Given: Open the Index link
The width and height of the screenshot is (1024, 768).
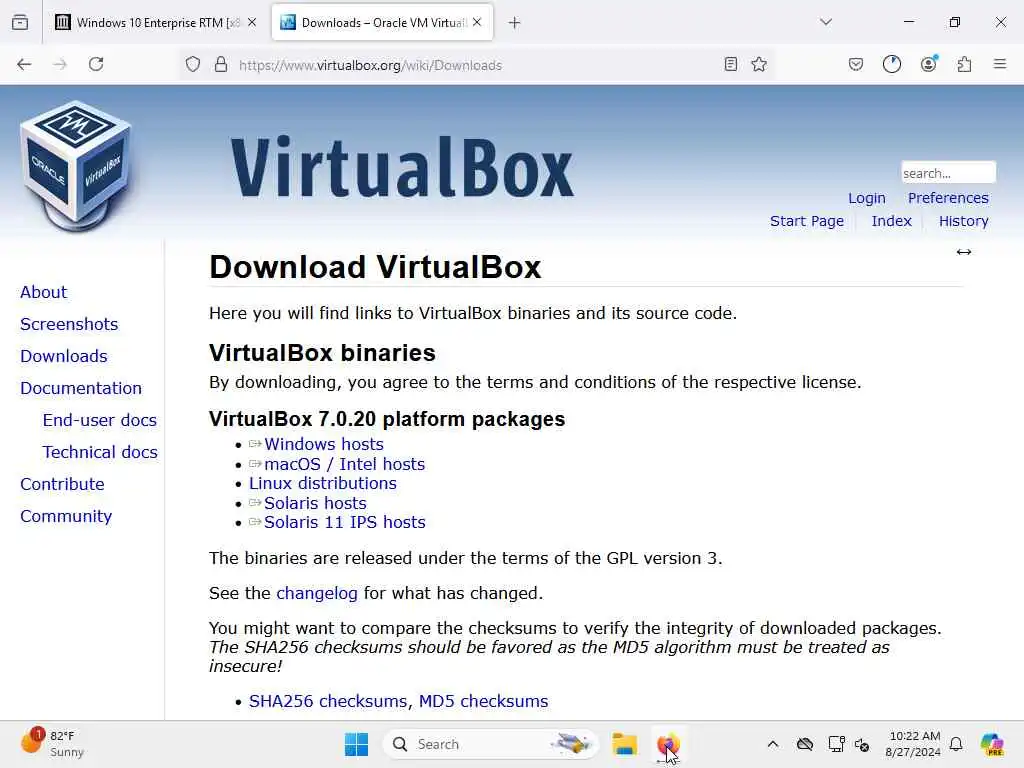Looking at the screenshot, I should pyautogui.click(x=891, y=221).
